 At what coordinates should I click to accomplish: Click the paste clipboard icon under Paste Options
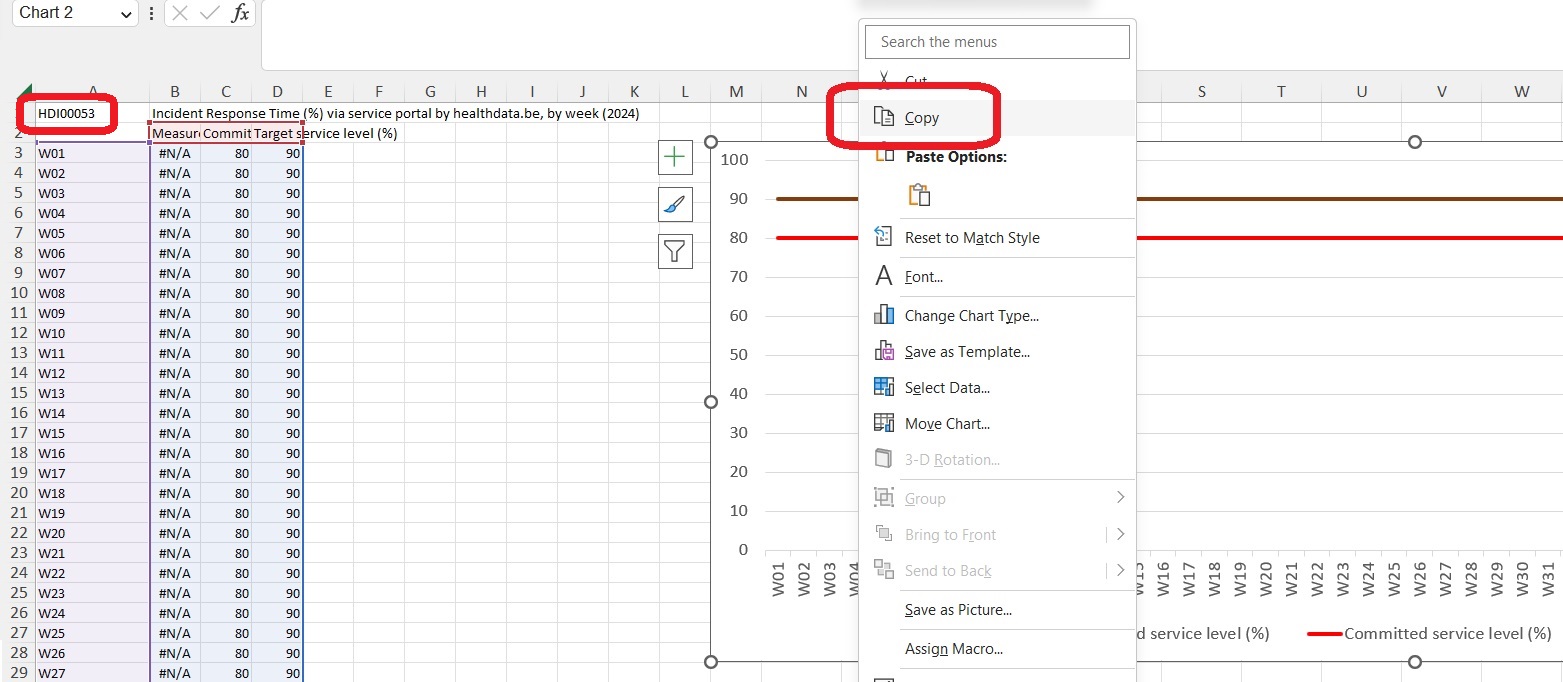919,195
